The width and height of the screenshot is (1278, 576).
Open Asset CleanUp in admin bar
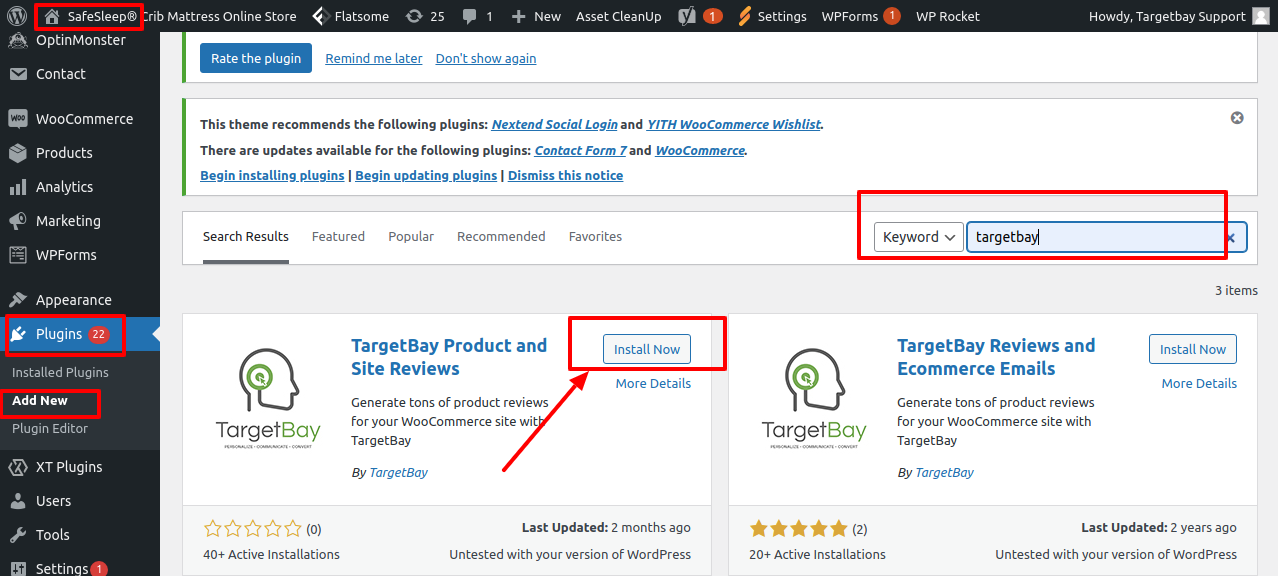click(618, 16)
